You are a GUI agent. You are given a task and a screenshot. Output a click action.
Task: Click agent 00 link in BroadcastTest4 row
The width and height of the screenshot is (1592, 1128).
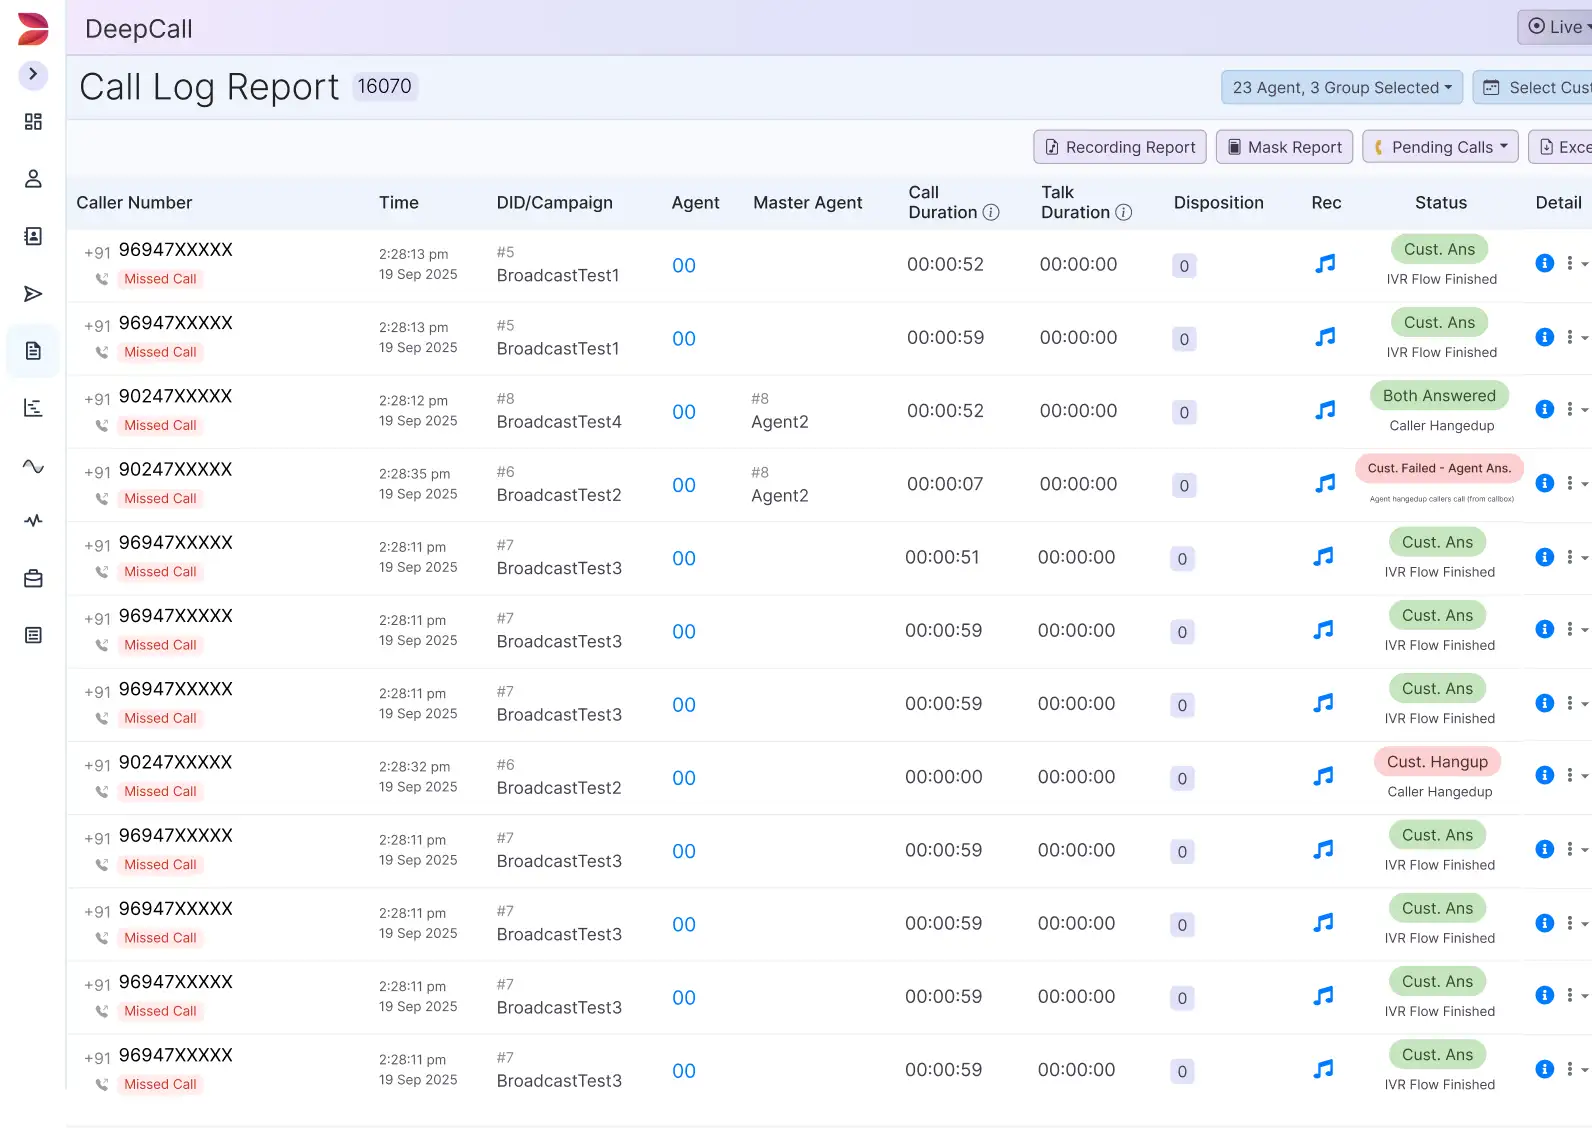pyautogui.click(x=684, y=412)
